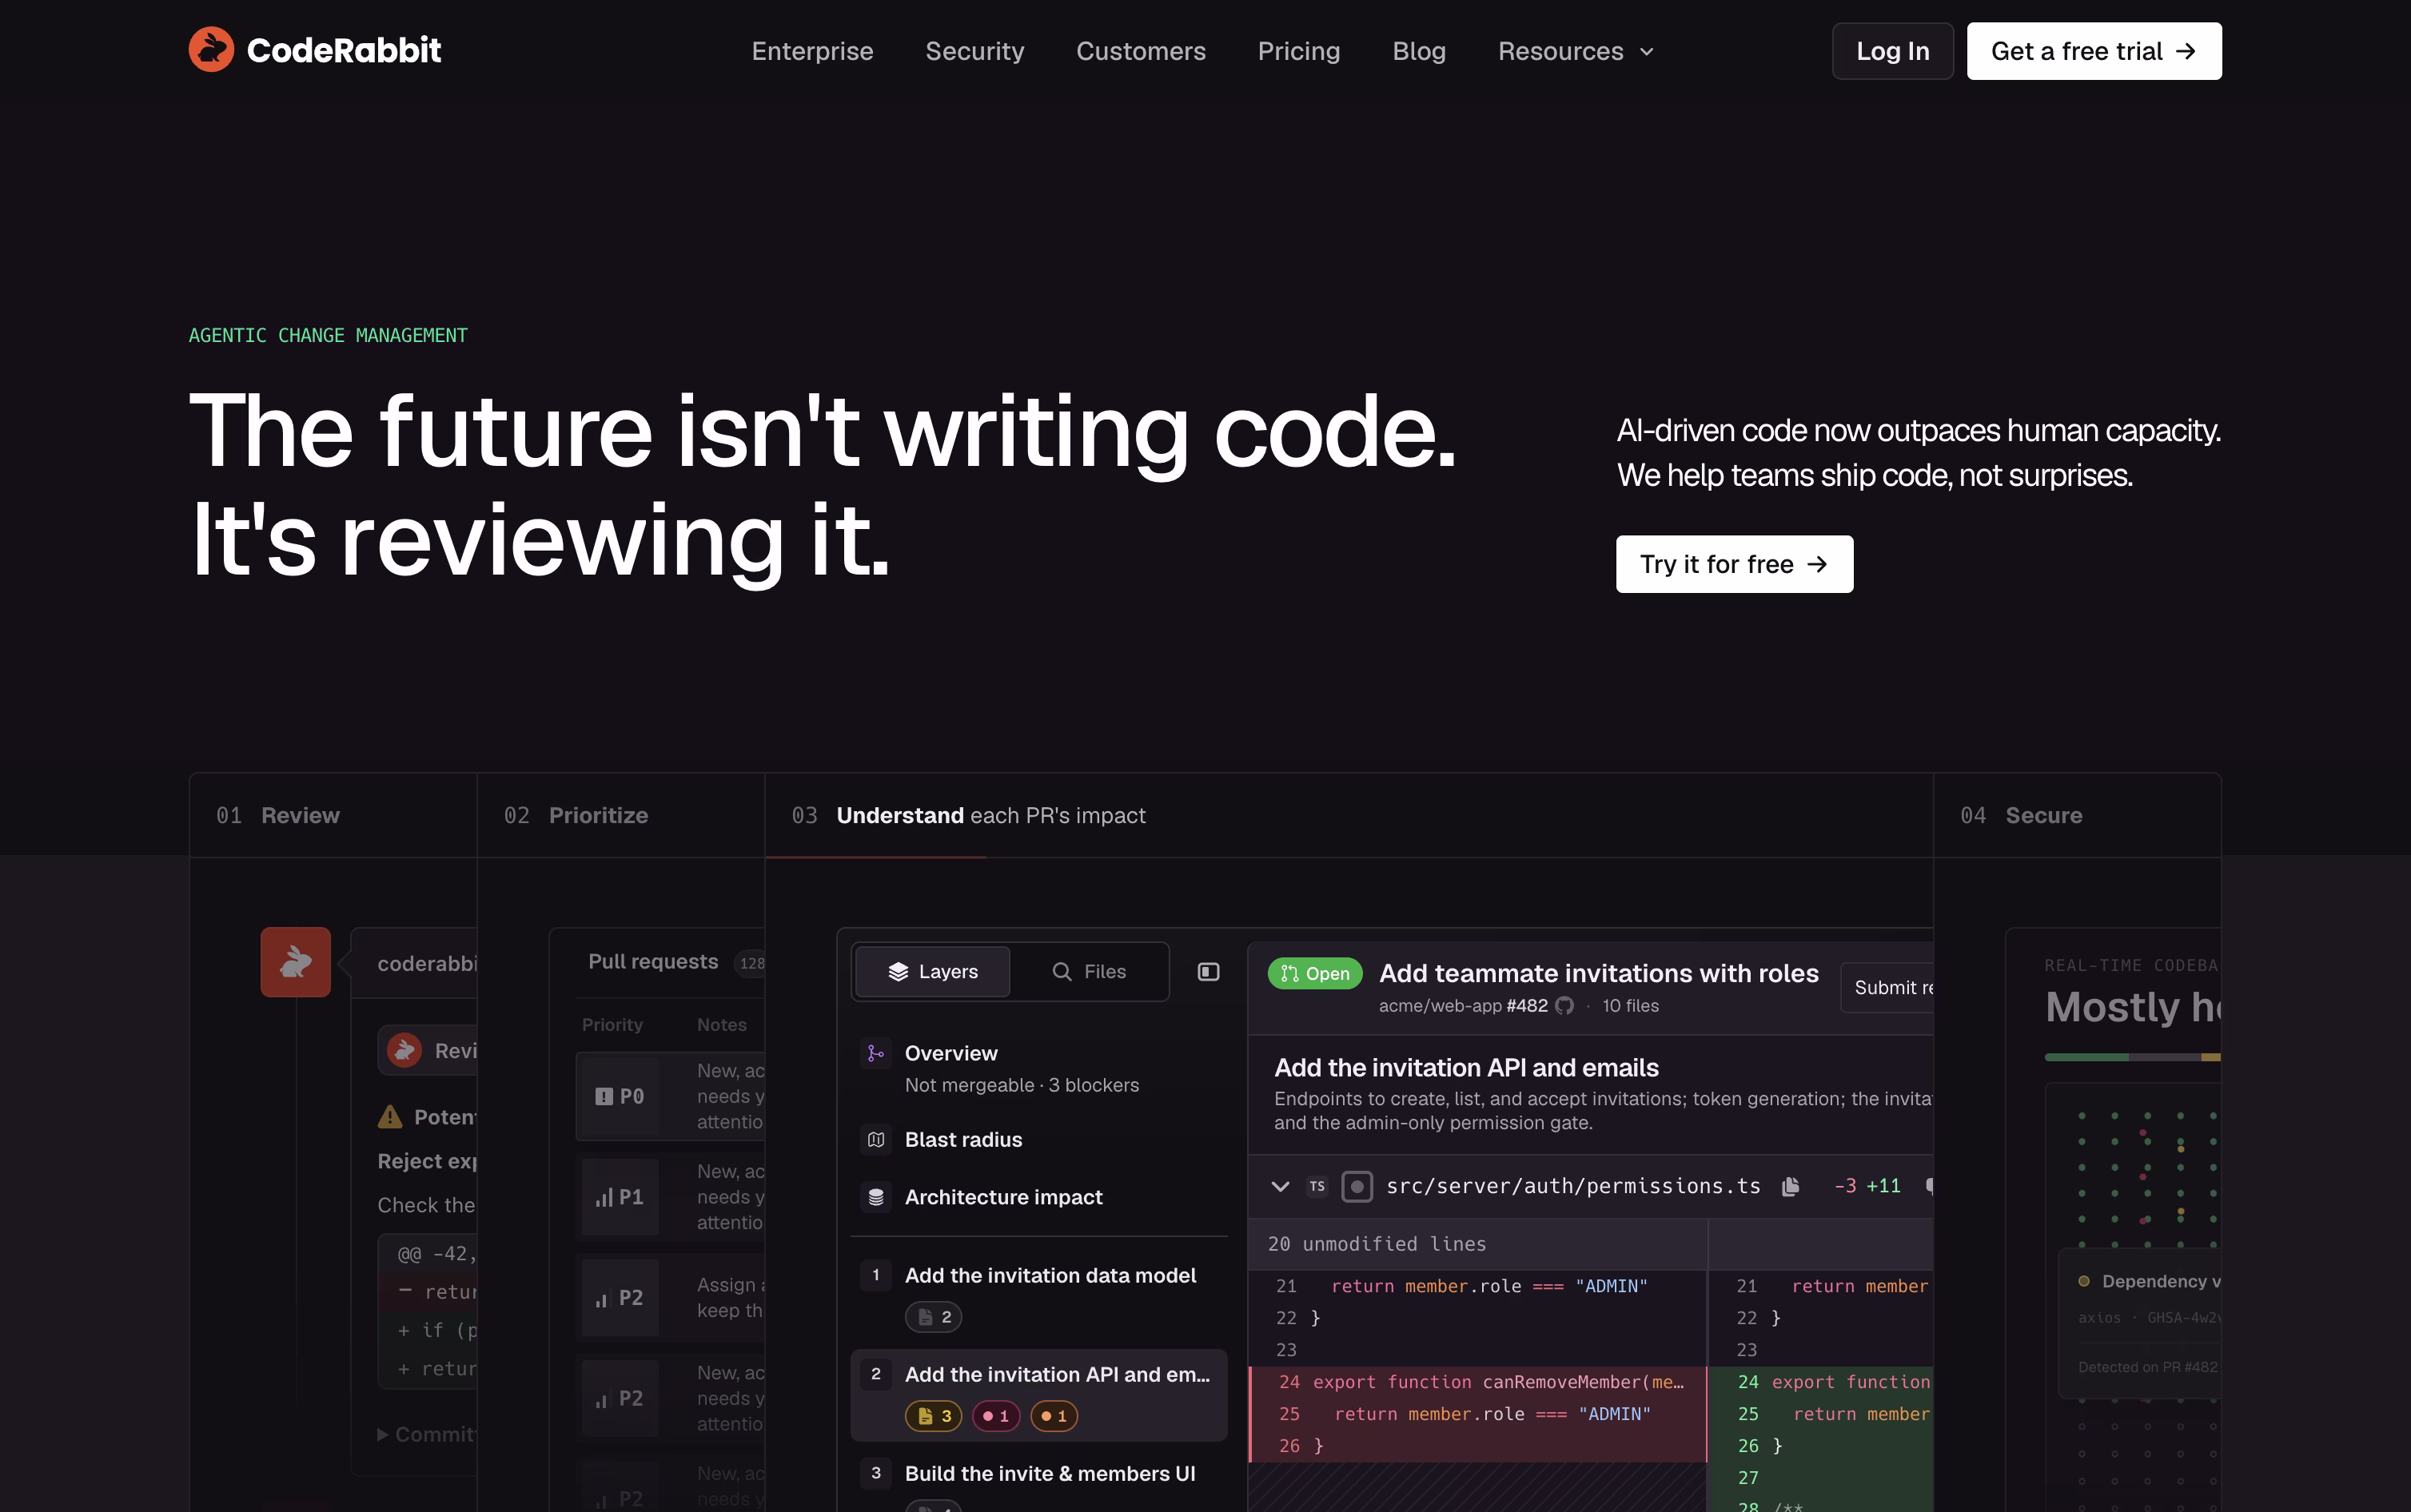Expand the Commit disclosure triangle in the Review panel
The height and width of the screenshot is (1512, 2411).
point(382,1434)
